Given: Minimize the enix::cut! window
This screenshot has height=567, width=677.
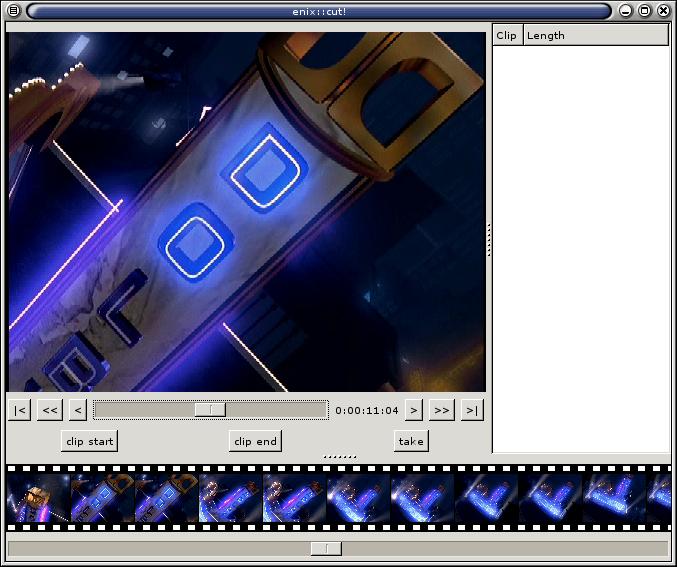Looking at the screenshot, I should point(626,11).
